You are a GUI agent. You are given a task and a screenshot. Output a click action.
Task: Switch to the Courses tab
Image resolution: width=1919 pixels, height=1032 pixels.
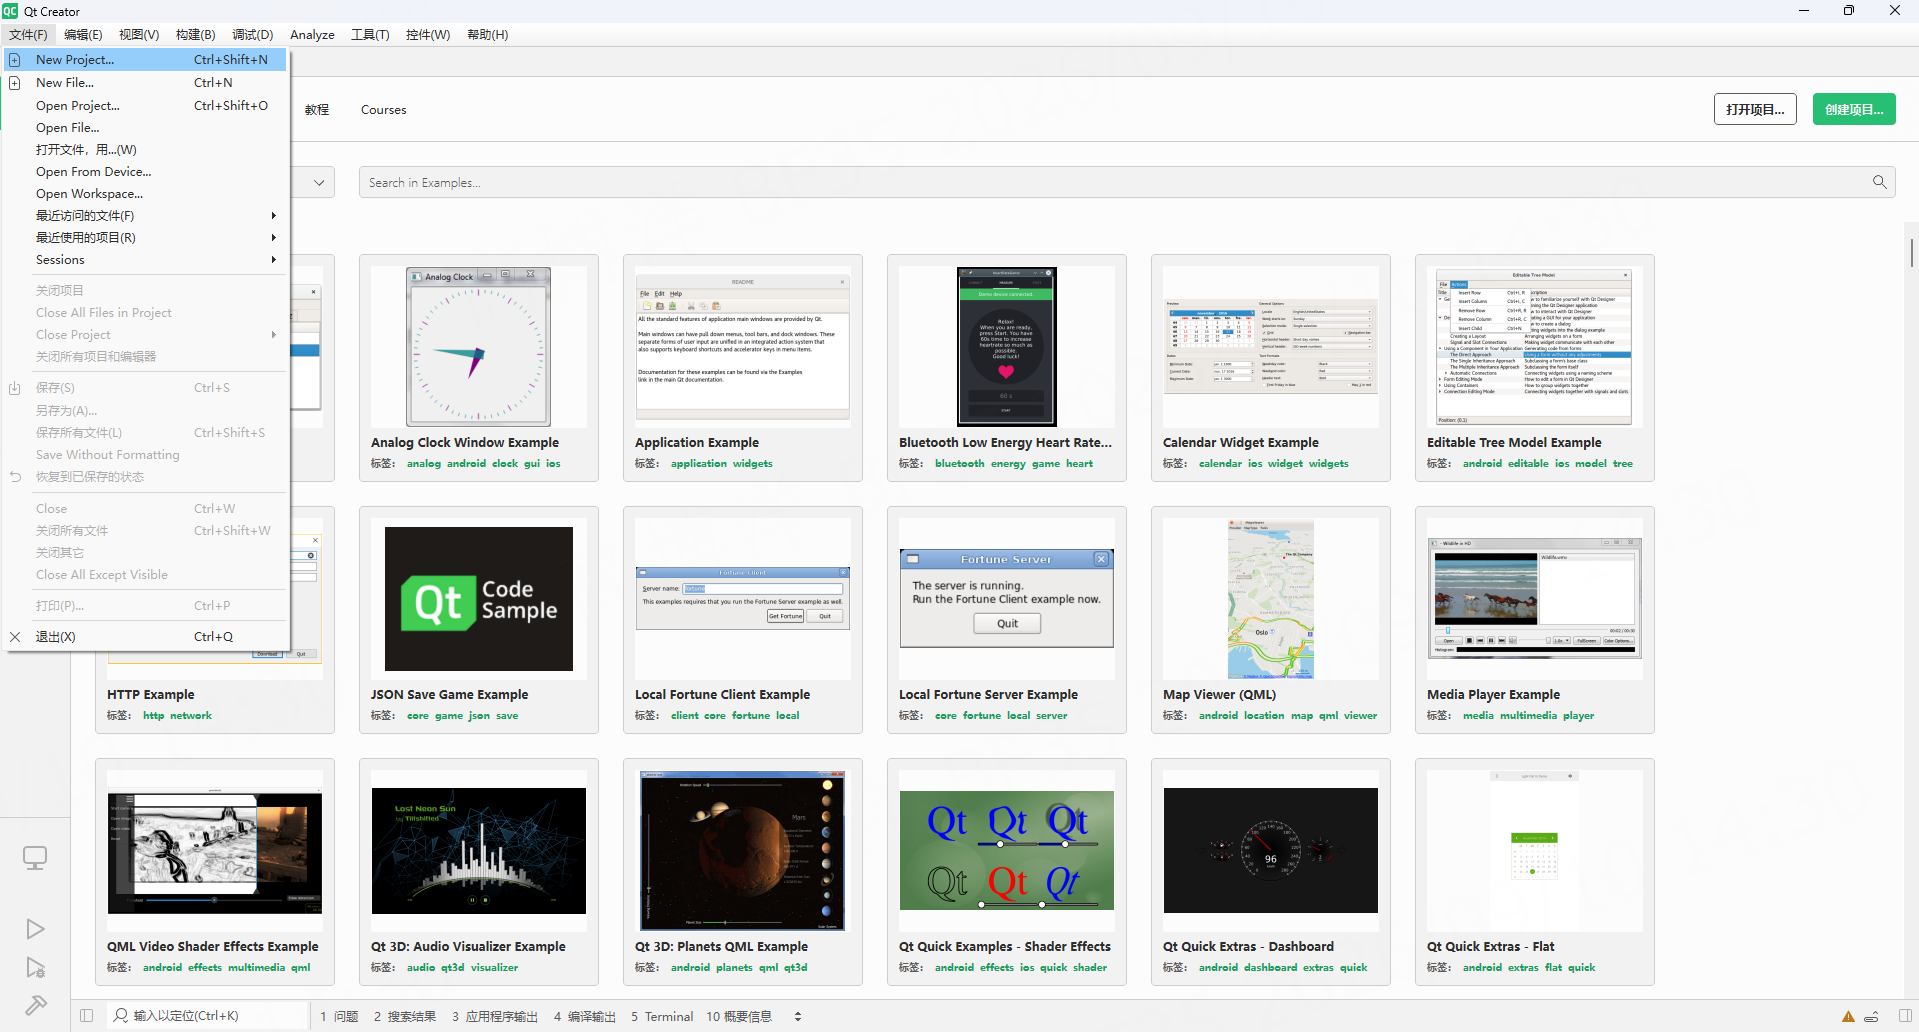tap(384, 110)
